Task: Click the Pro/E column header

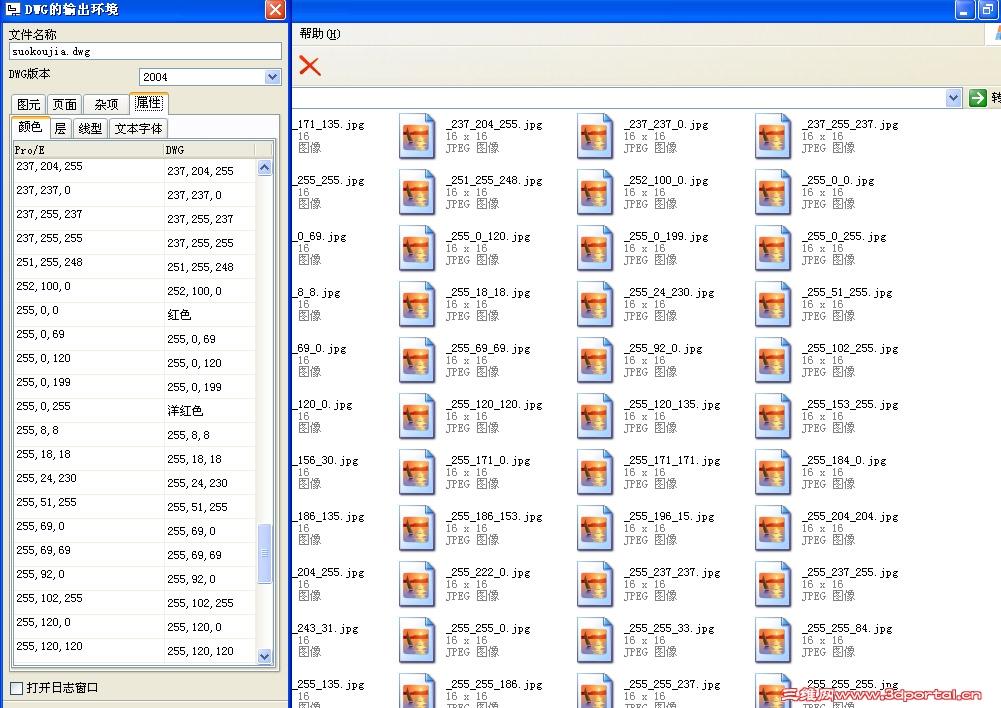Action: (x=88, y=150)
